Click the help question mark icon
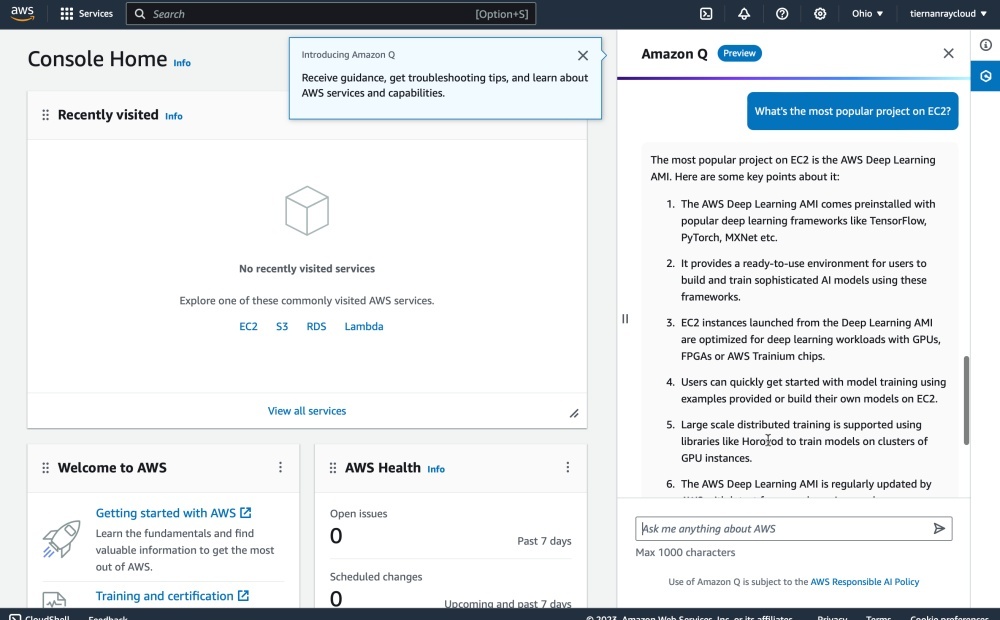Image resolution: width=1000 pixels, height=620 pixels. tap(782, 14)
